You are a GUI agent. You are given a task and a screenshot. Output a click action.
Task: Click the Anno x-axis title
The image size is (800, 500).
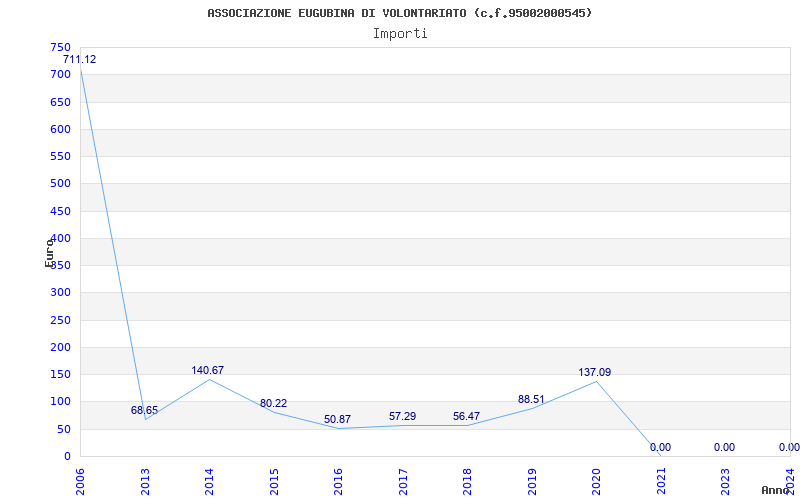pos(776,490)
